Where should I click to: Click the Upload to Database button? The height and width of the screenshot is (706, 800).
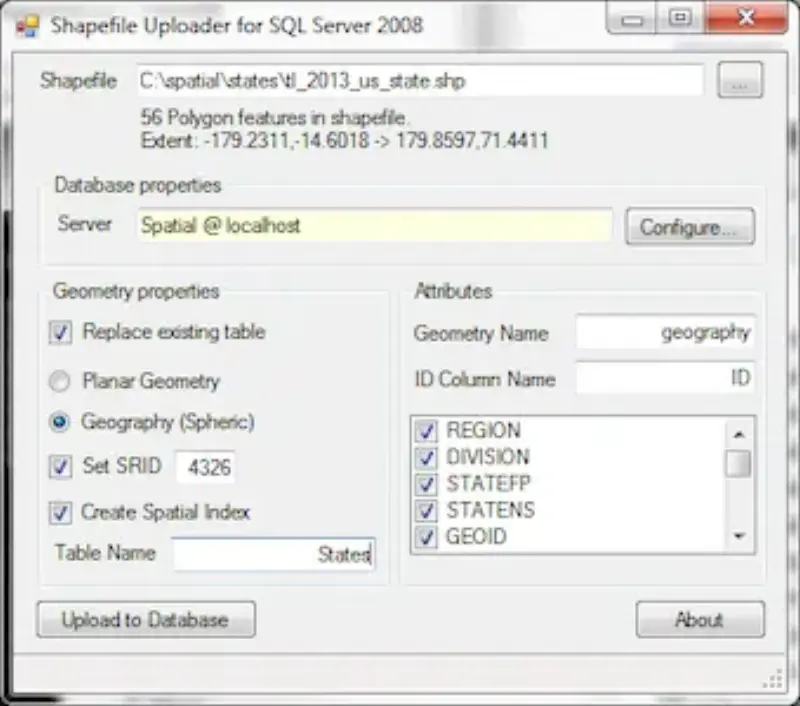click(x=146, y=620)
